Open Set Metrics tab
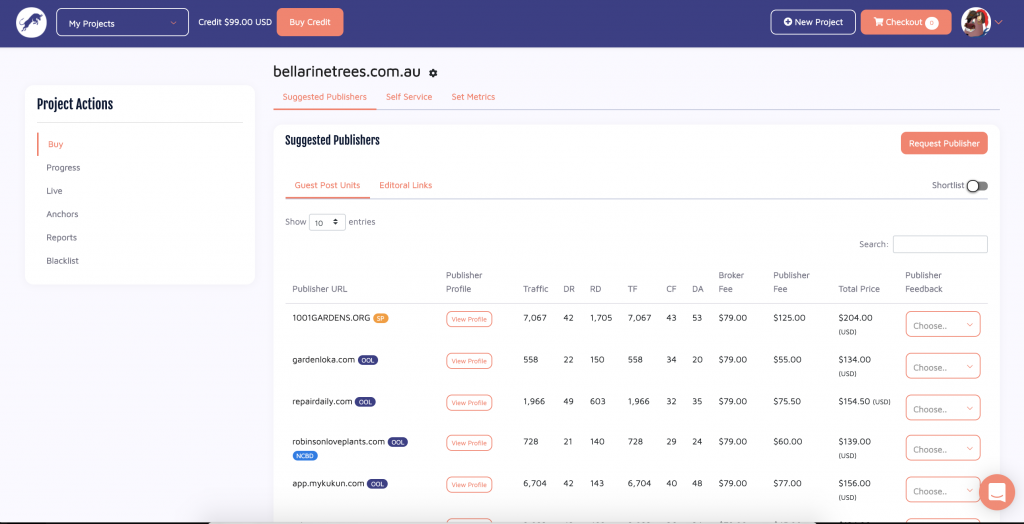Screen dimensions: 1024x524 473,97
